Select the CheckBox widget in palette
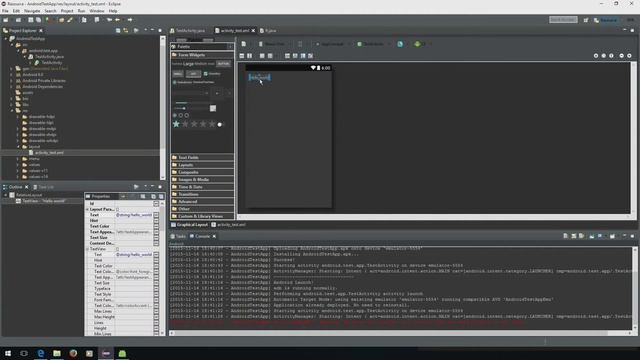Image resolution: width=640 pixels, height=360 pixels. (x=212, y=74)
